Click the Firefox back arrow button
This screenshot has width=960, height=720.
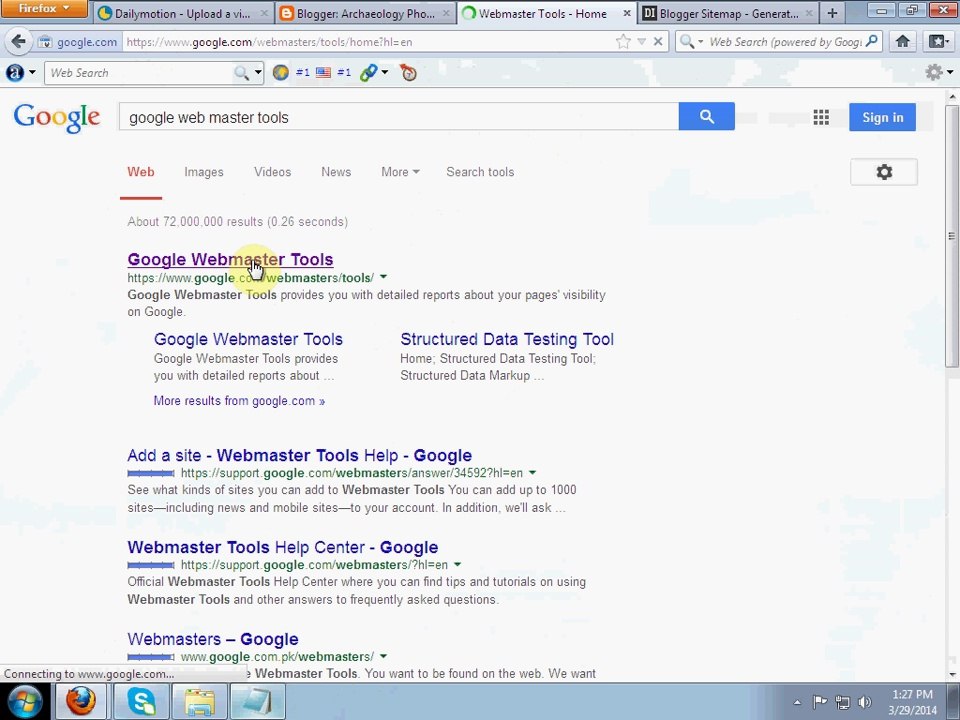coord(18,42)
